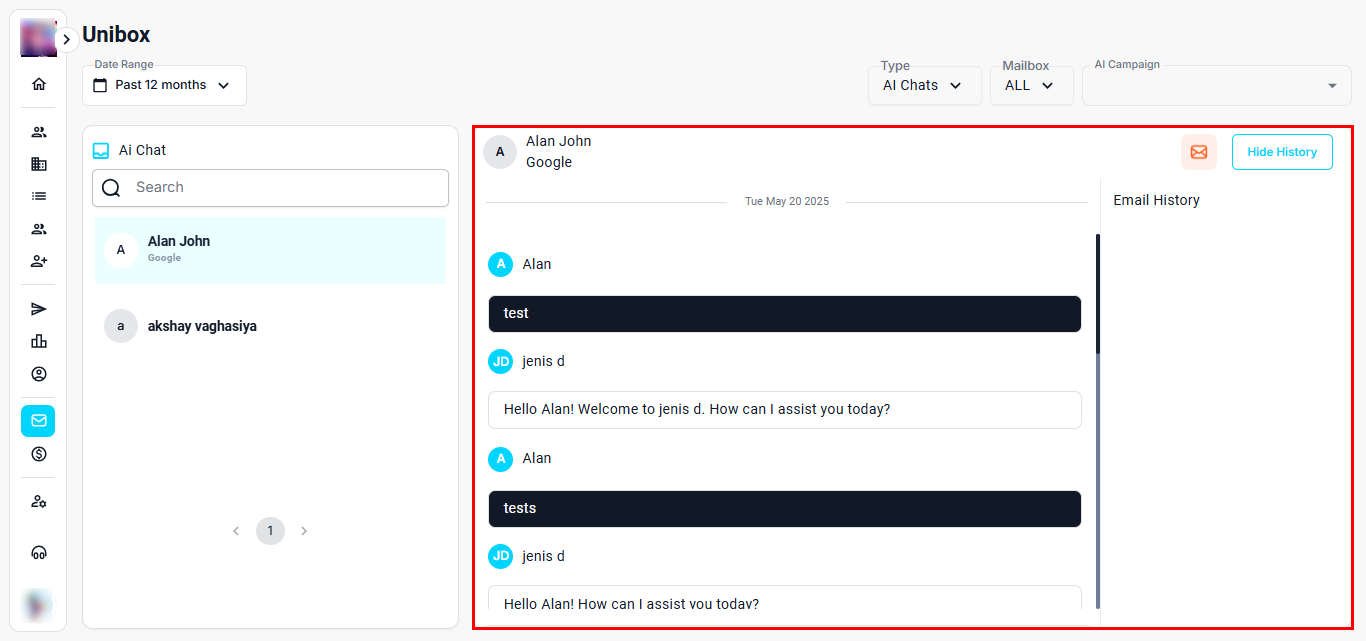Open the company building icon in sidebar
Viewport: 1366px width, 641px height.
[39, 164]
